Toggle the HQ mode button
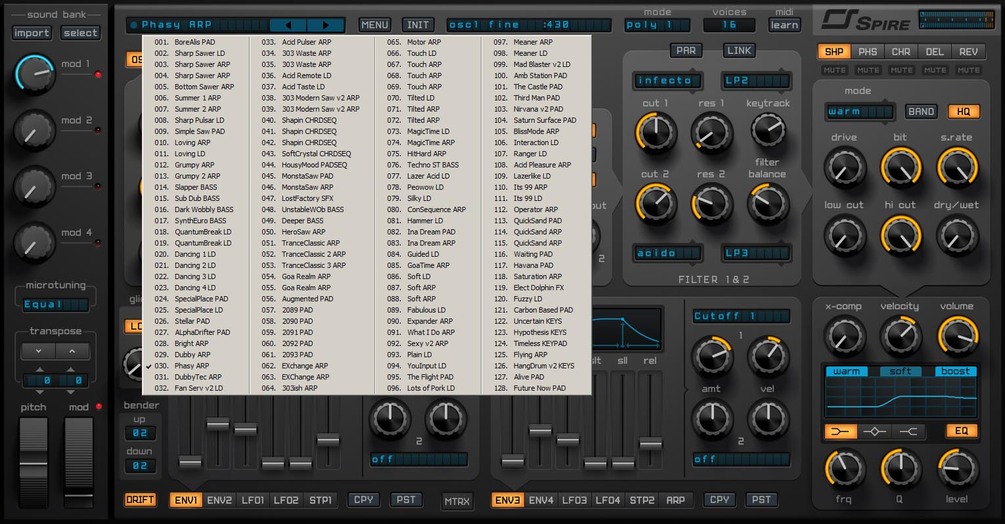1005x524 pixels. (963, 111)
